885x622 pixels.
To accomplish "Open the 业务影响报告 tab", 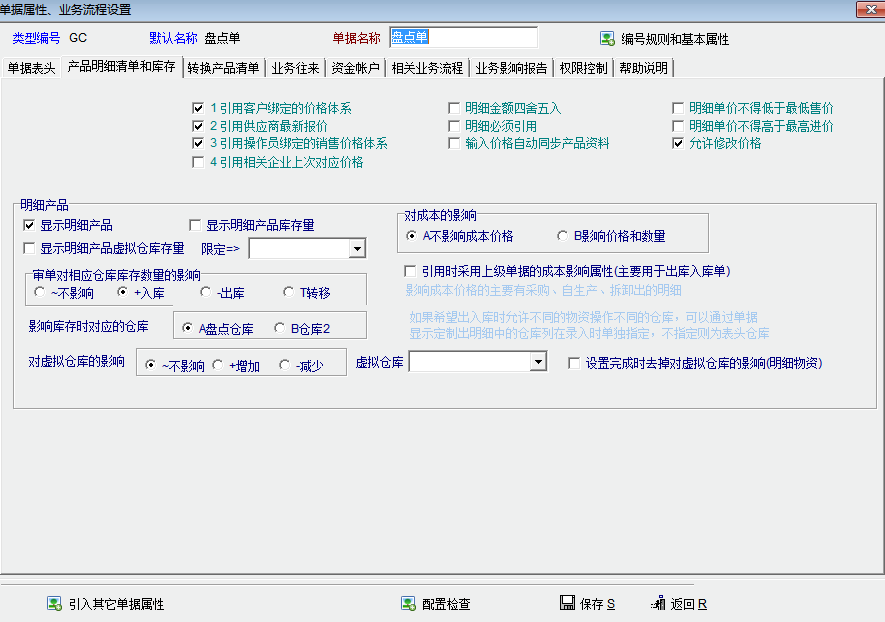I will 511,69.
